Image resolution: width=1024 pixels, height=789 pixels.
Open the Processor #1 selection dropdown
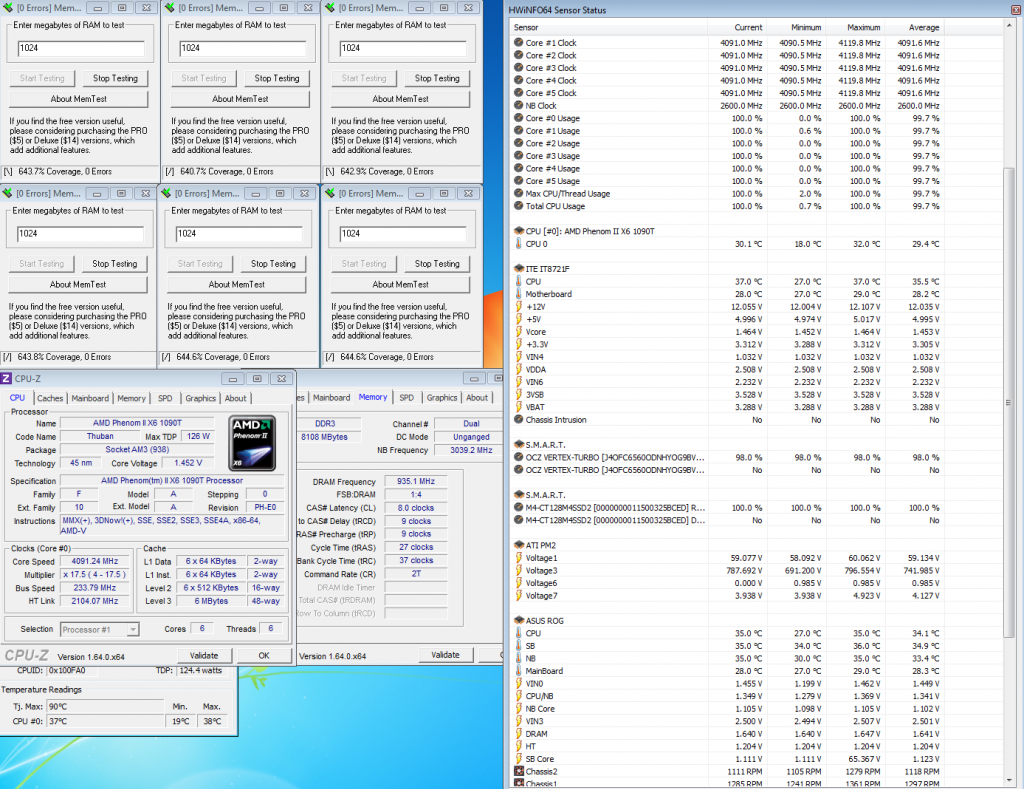click(98, 629)
